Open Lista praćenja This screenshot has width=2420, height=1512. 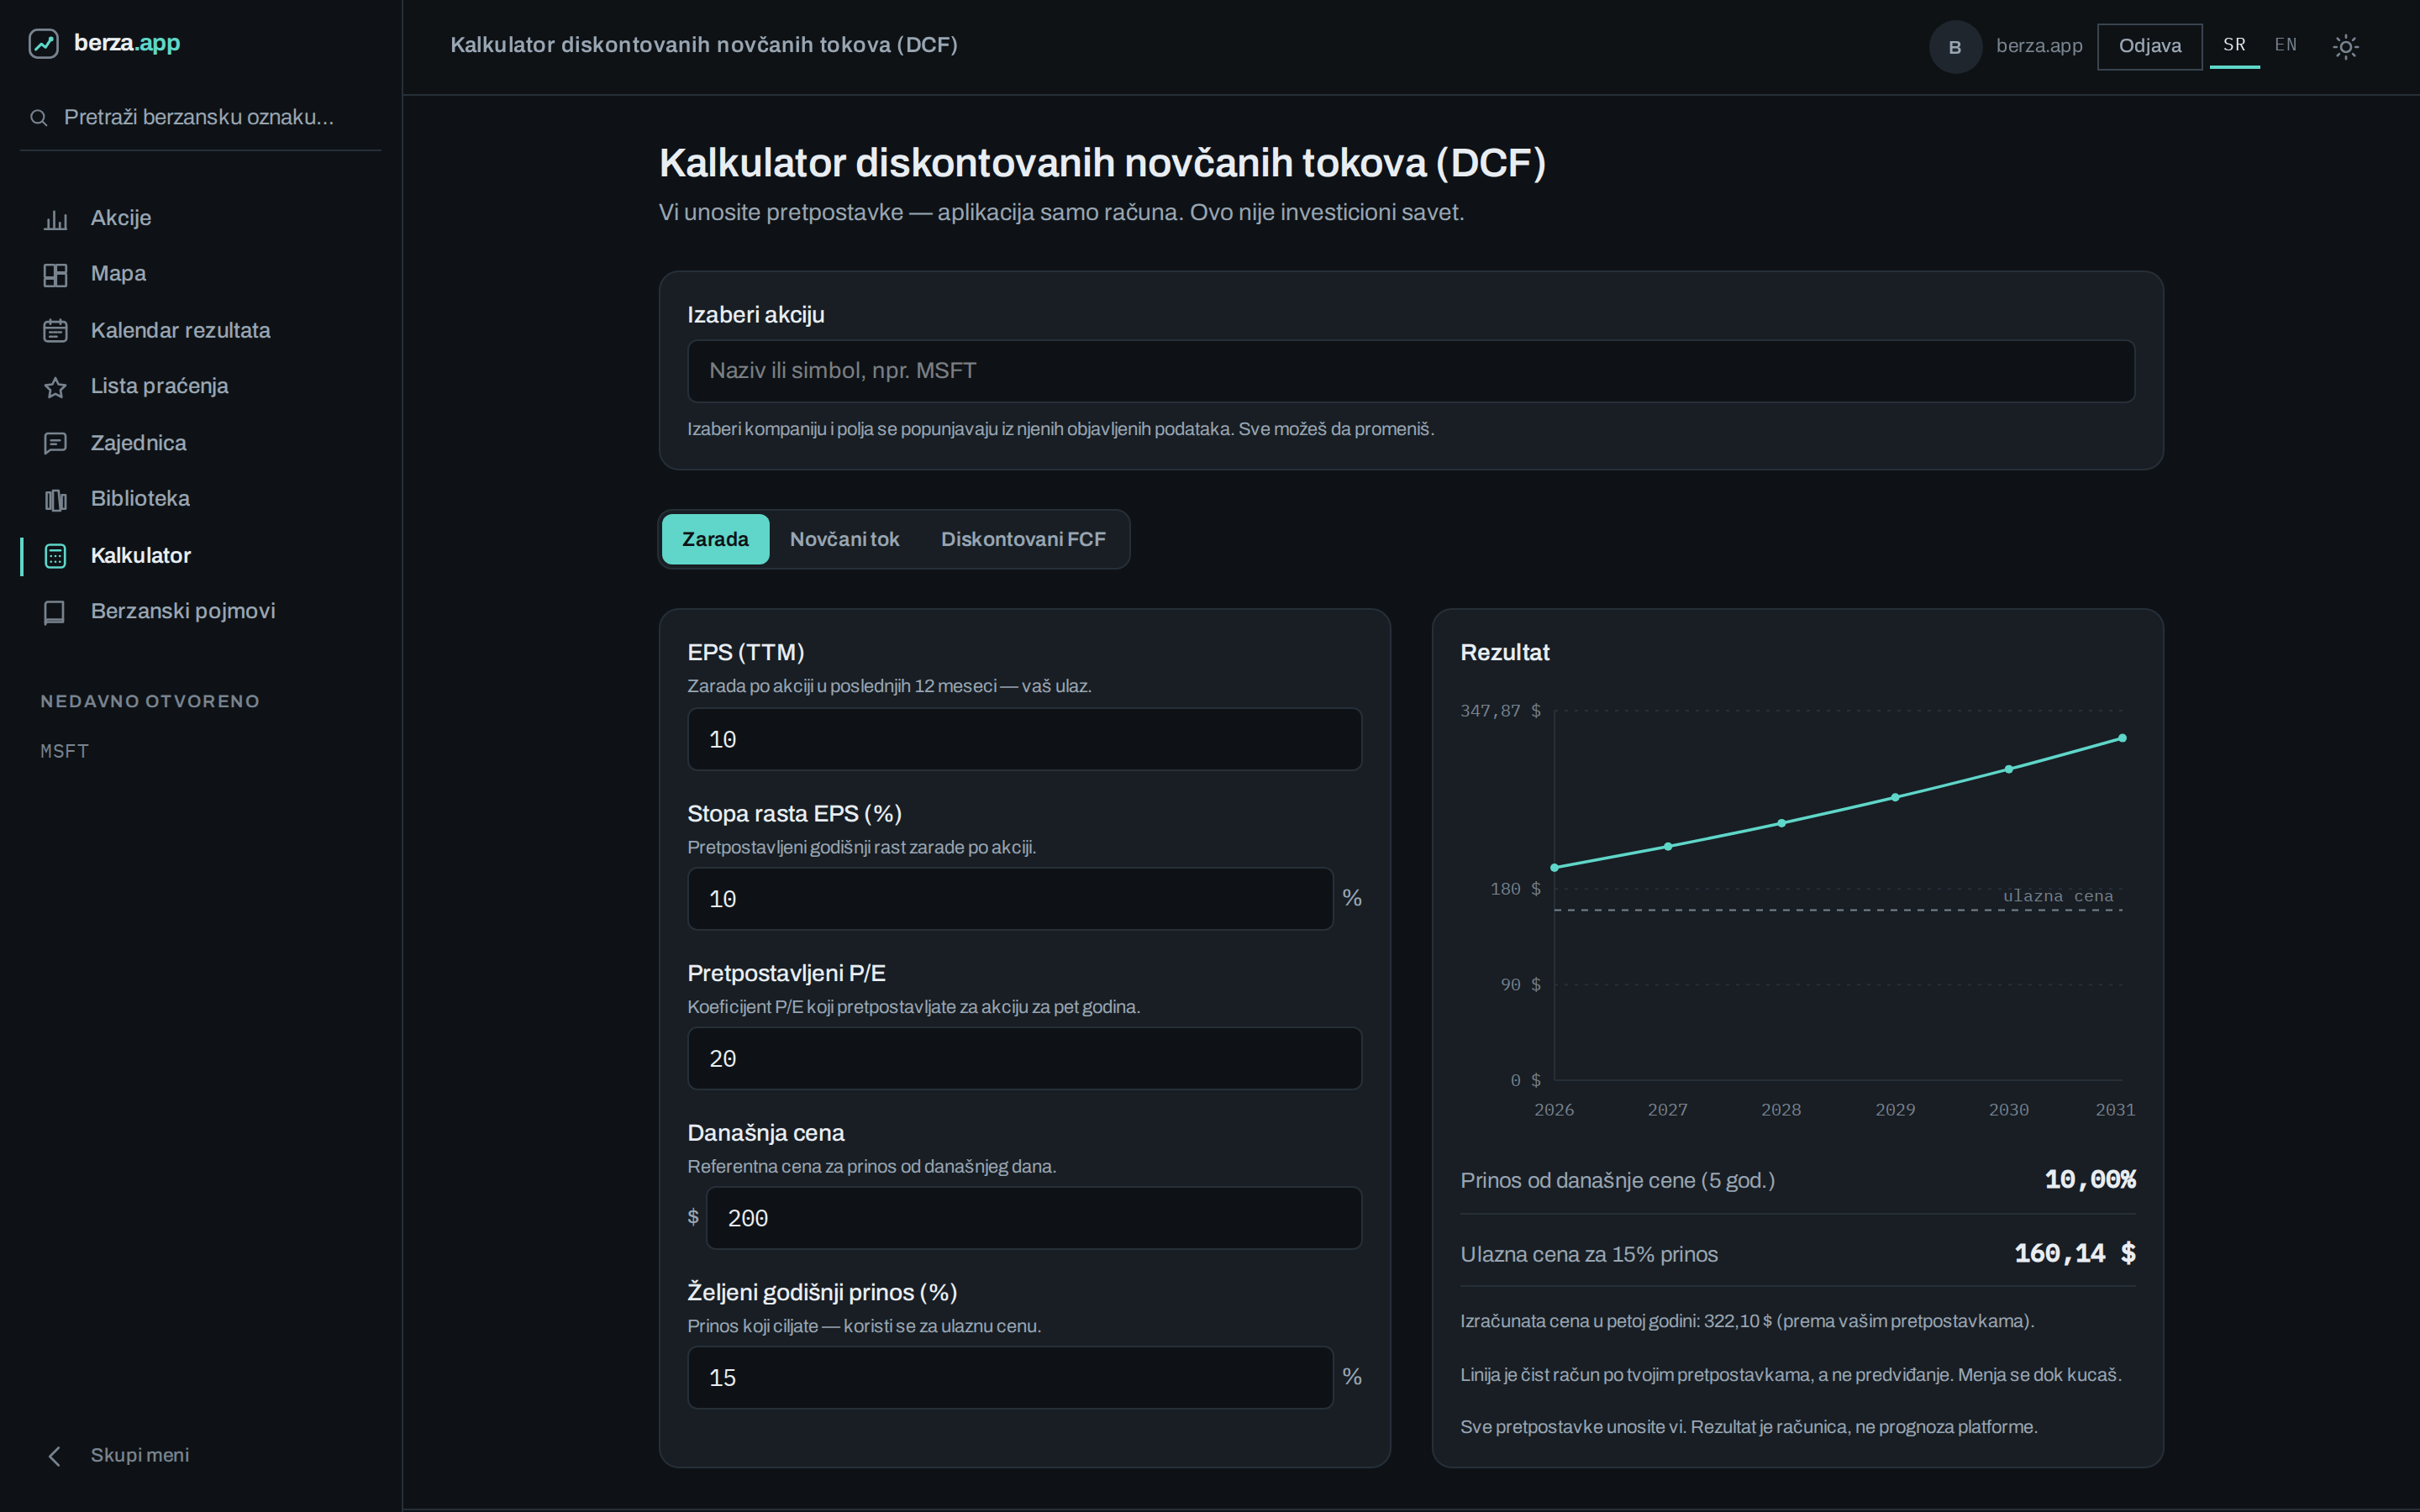(x=200, y=386)
